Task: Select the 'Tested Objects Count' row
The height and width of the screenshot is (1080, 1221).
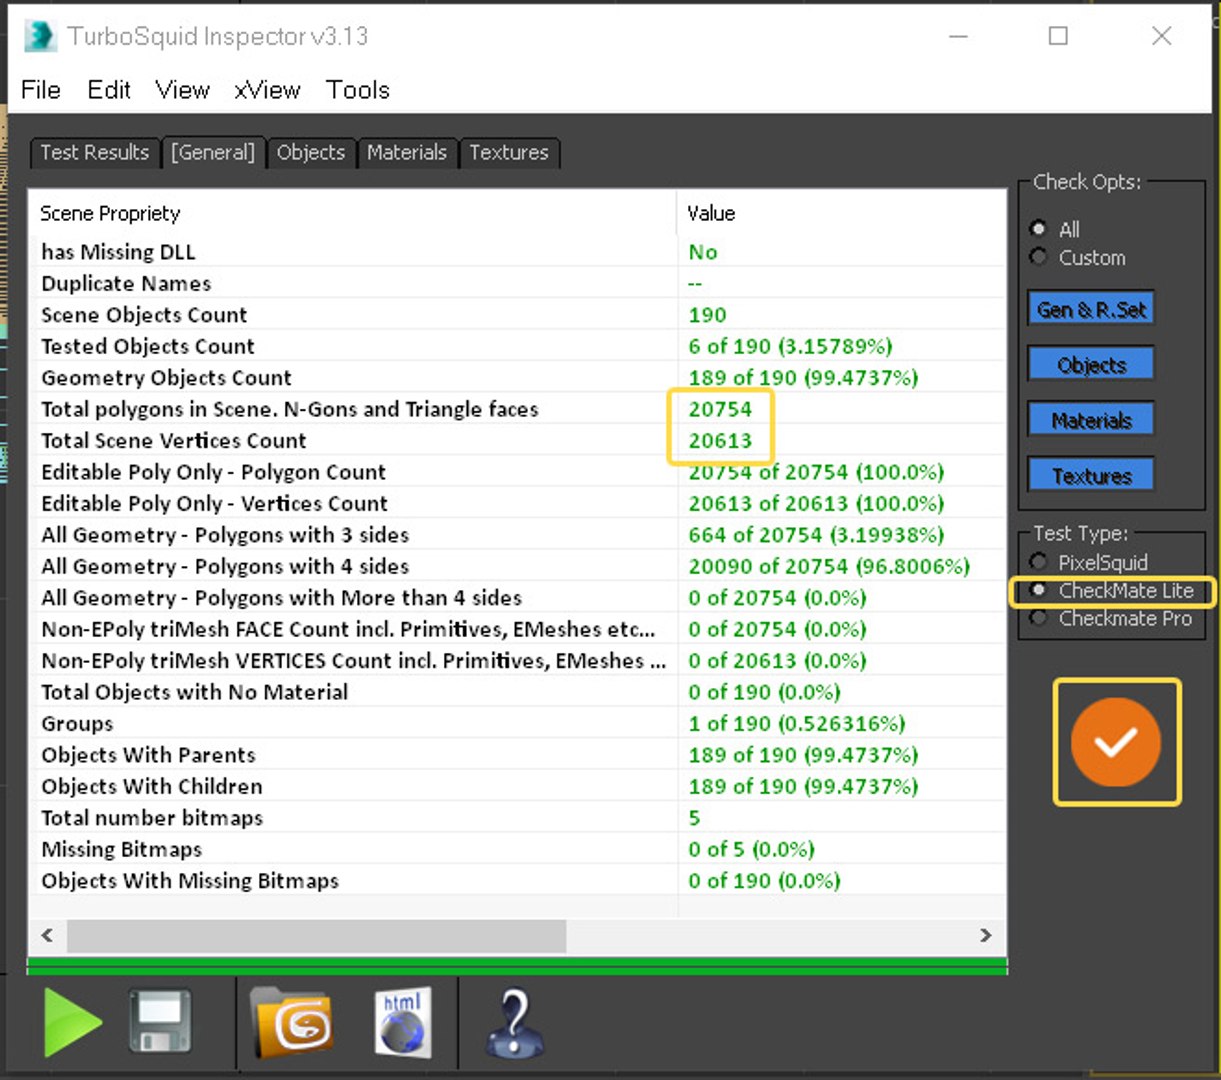Action: (x=517, y=346)
